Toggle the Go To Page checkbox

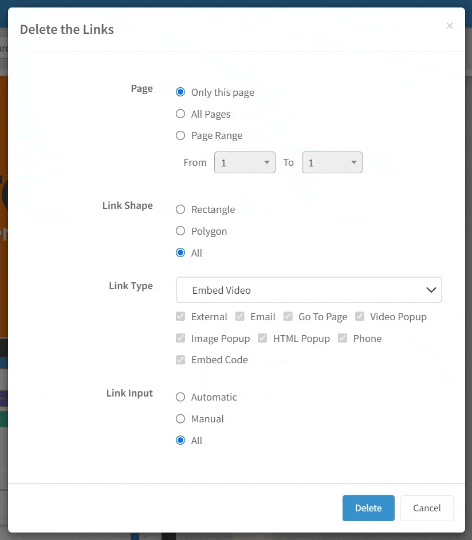coord(288,316)
